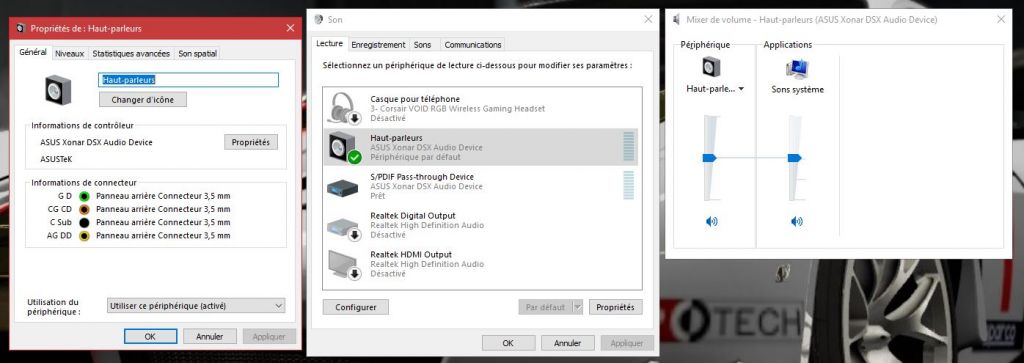Select the Realtek Digital Output entry
1024x363 pixels.
click(x=481, y=225)
